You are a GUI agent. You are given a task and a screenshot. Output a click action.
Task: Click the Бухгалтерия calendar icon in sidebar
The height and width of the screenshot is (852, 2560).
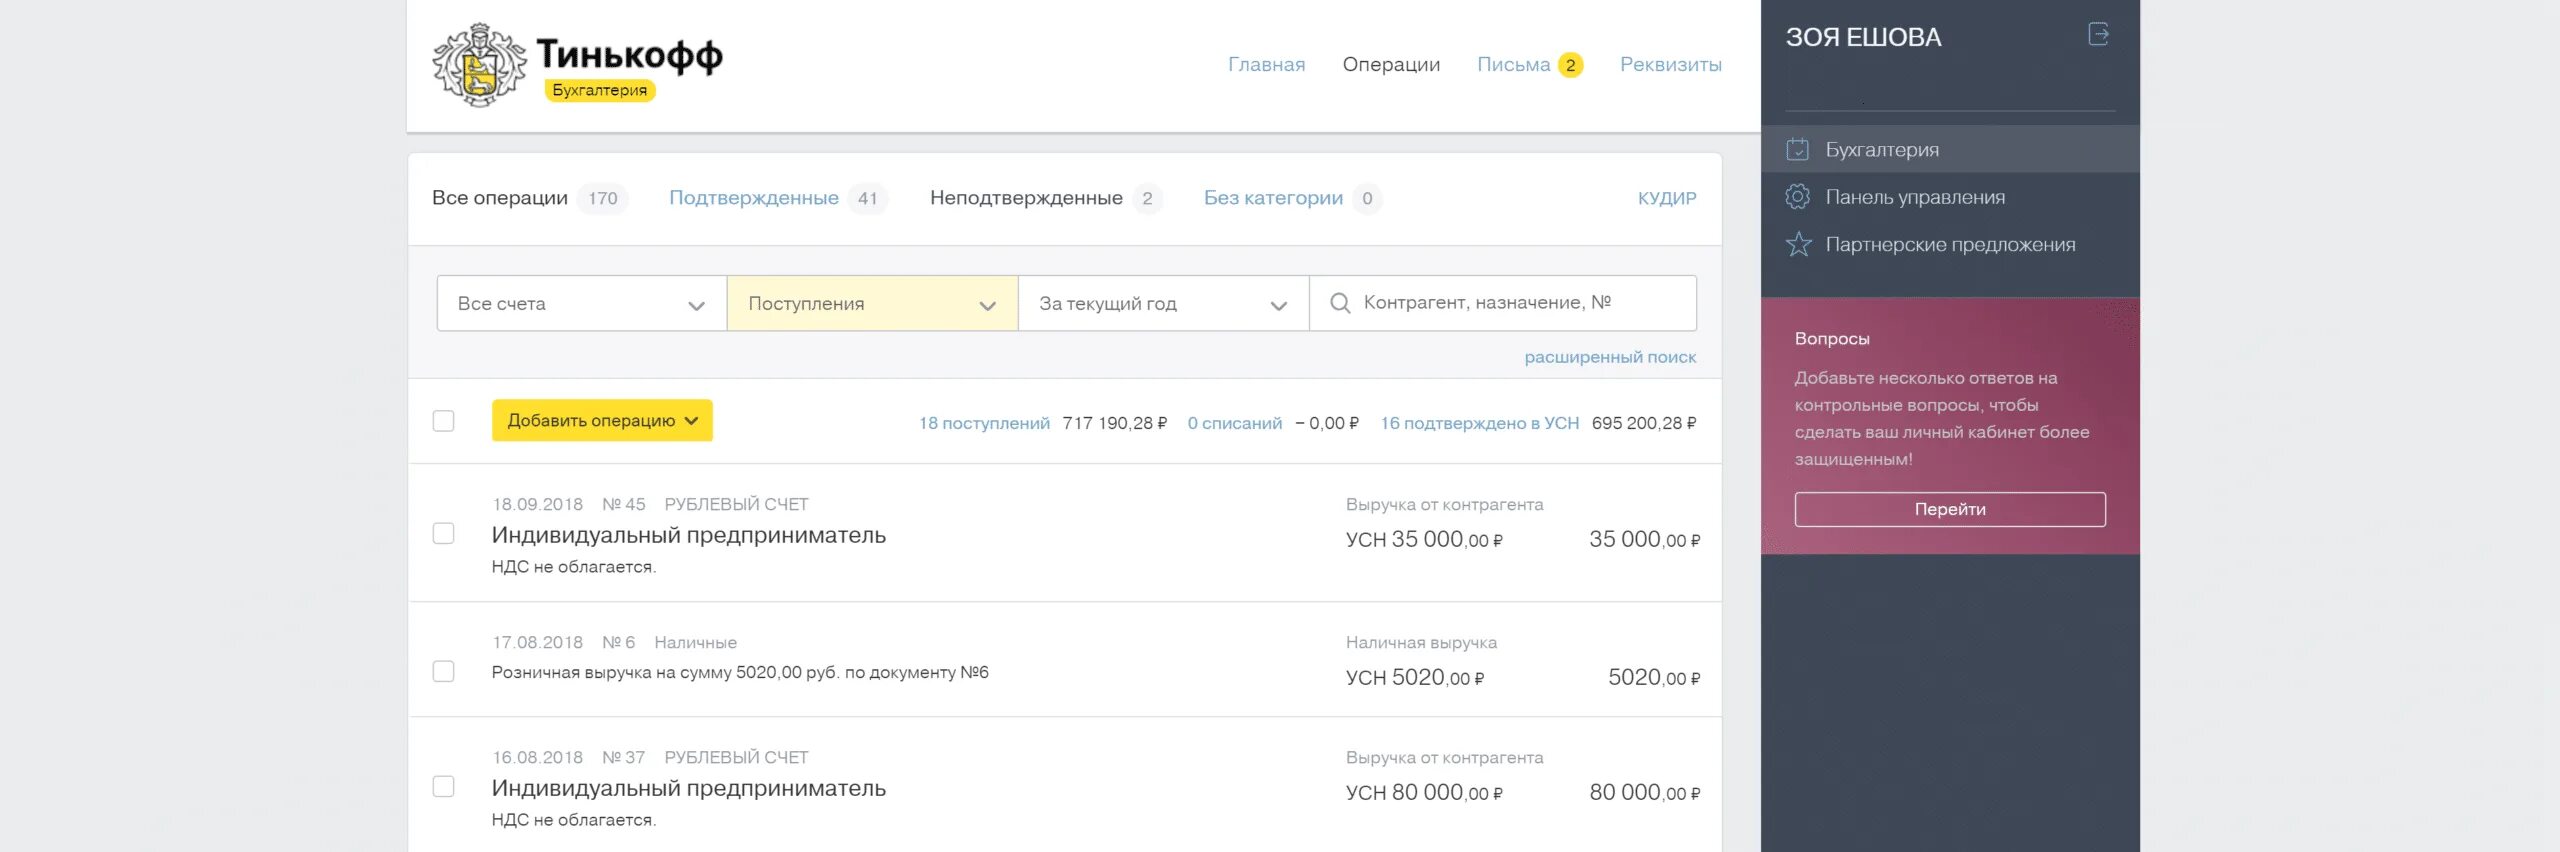tap(1797, 149)
